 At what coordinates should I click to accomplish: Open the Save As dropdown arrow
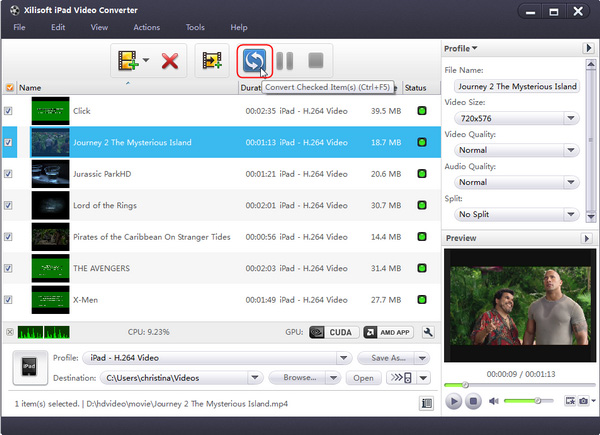coord(422,358)
